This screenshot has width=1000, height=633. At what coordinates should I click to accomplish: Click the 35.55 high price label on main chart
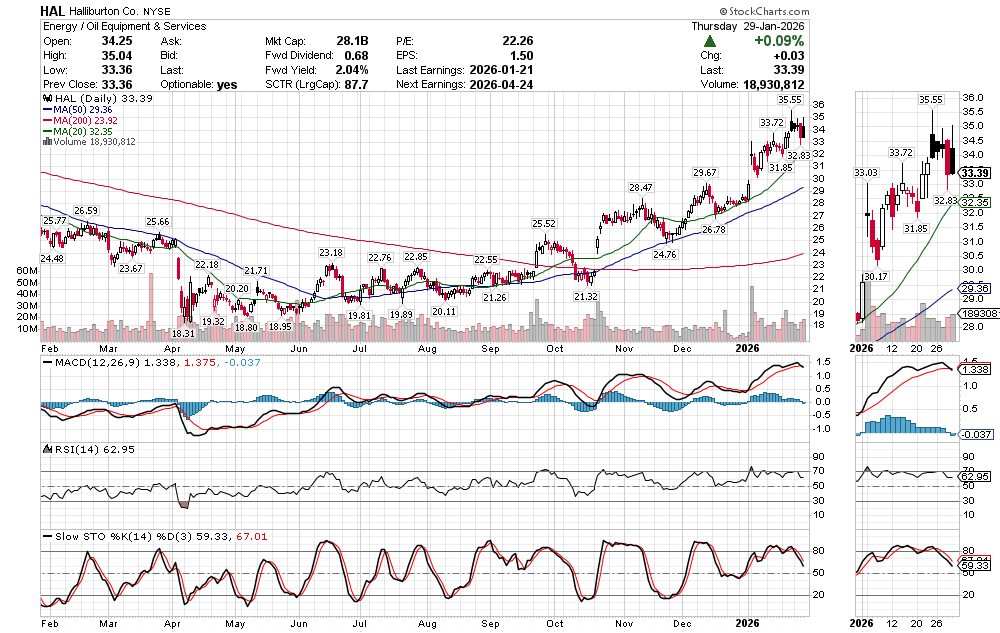[790, 100]
